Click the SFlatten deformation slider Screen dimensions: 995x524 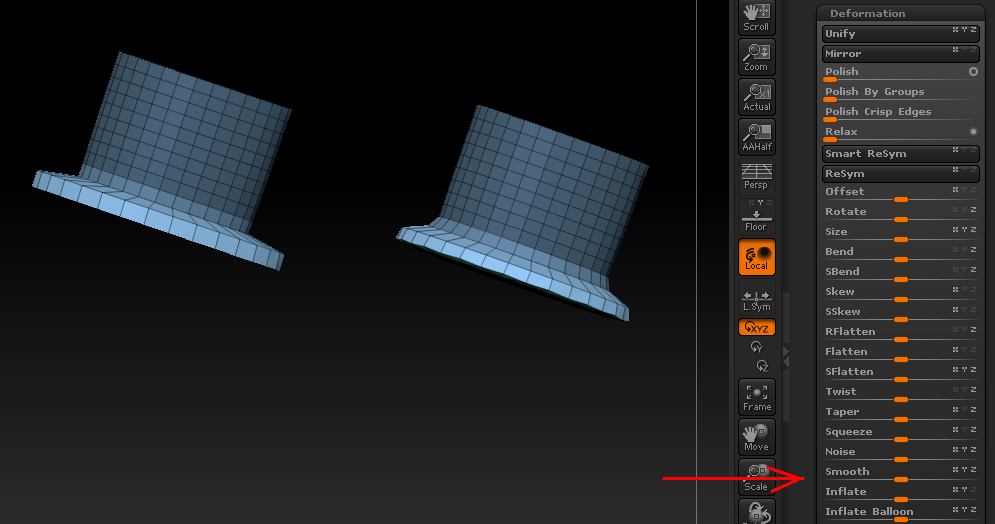point(900,374)
